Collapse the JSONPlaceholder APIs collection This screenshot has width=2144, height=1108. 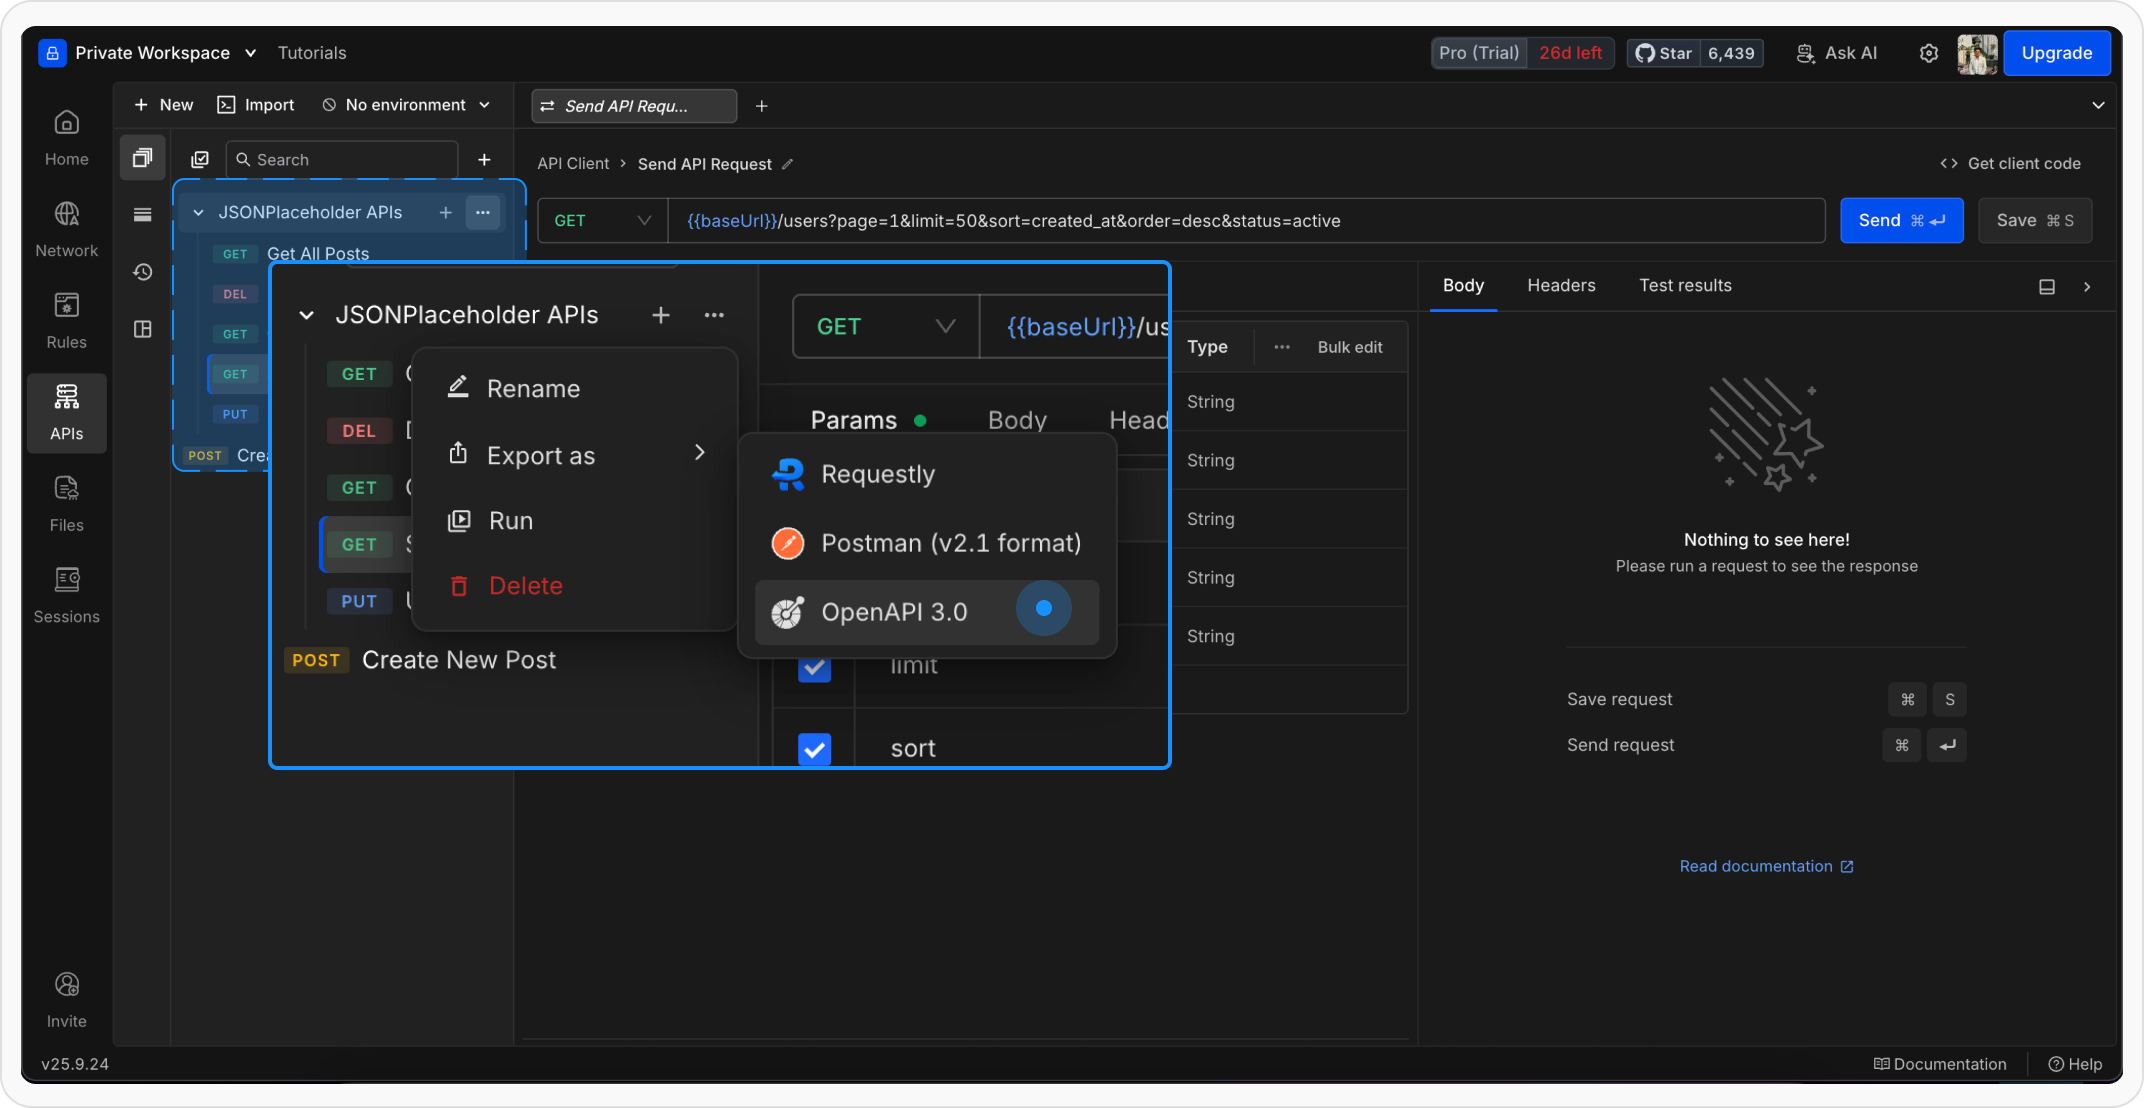click(x=198, y=212)
